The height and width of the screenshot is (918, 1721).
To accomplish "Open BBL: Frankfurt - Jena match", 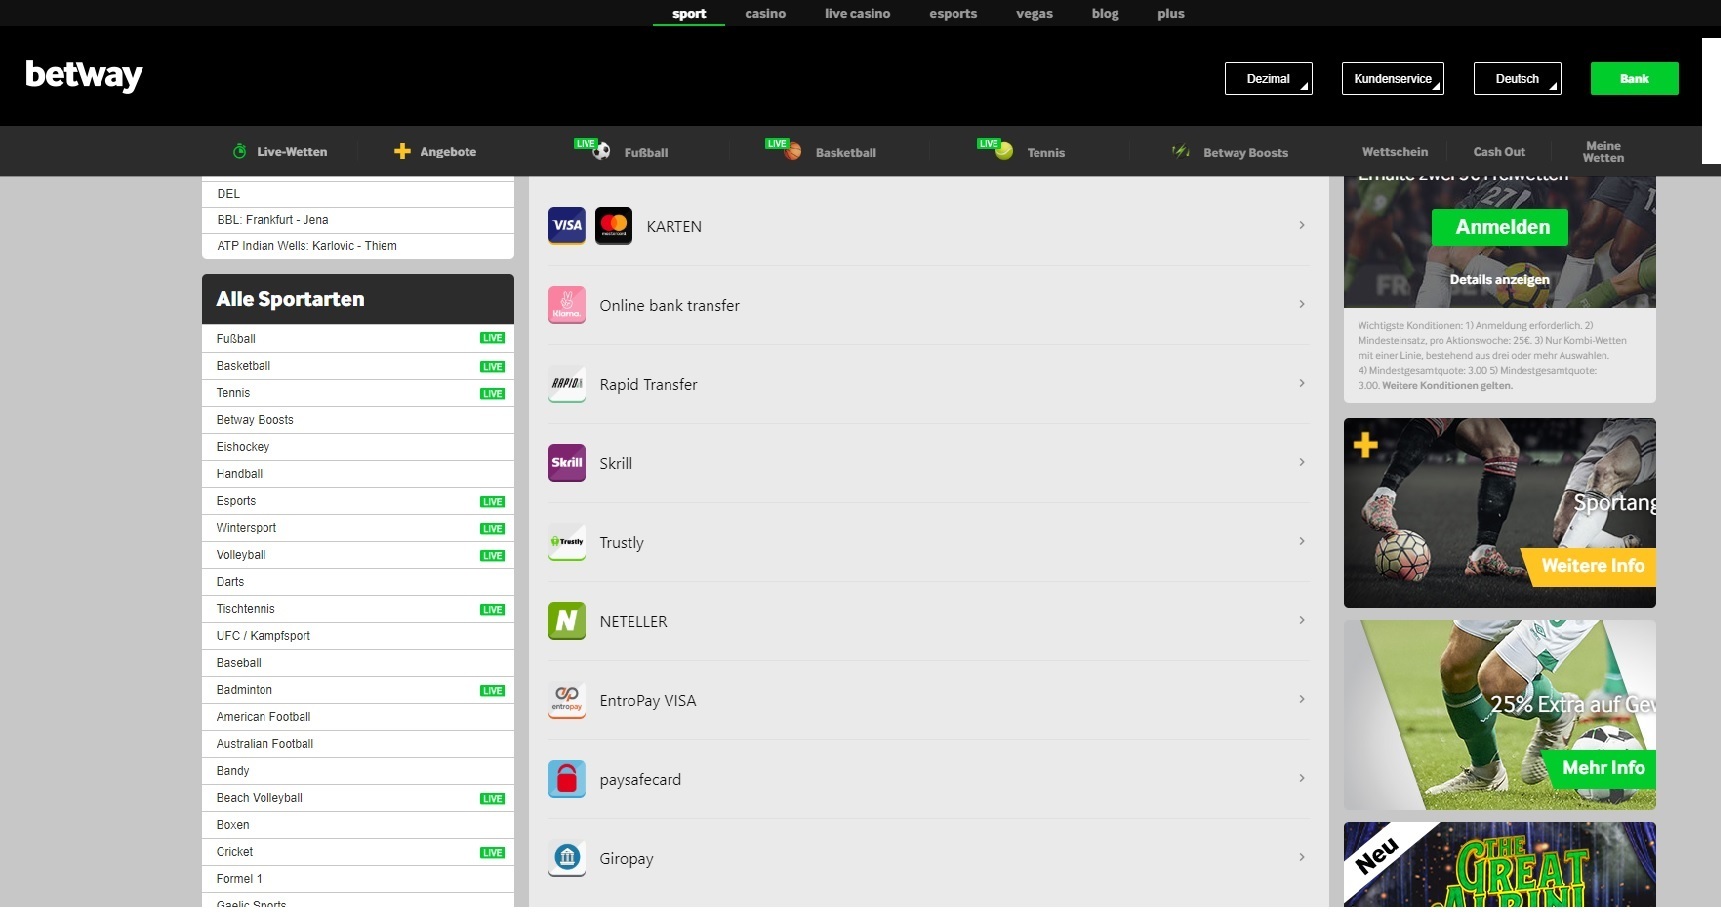I will [x=358, y=220].
